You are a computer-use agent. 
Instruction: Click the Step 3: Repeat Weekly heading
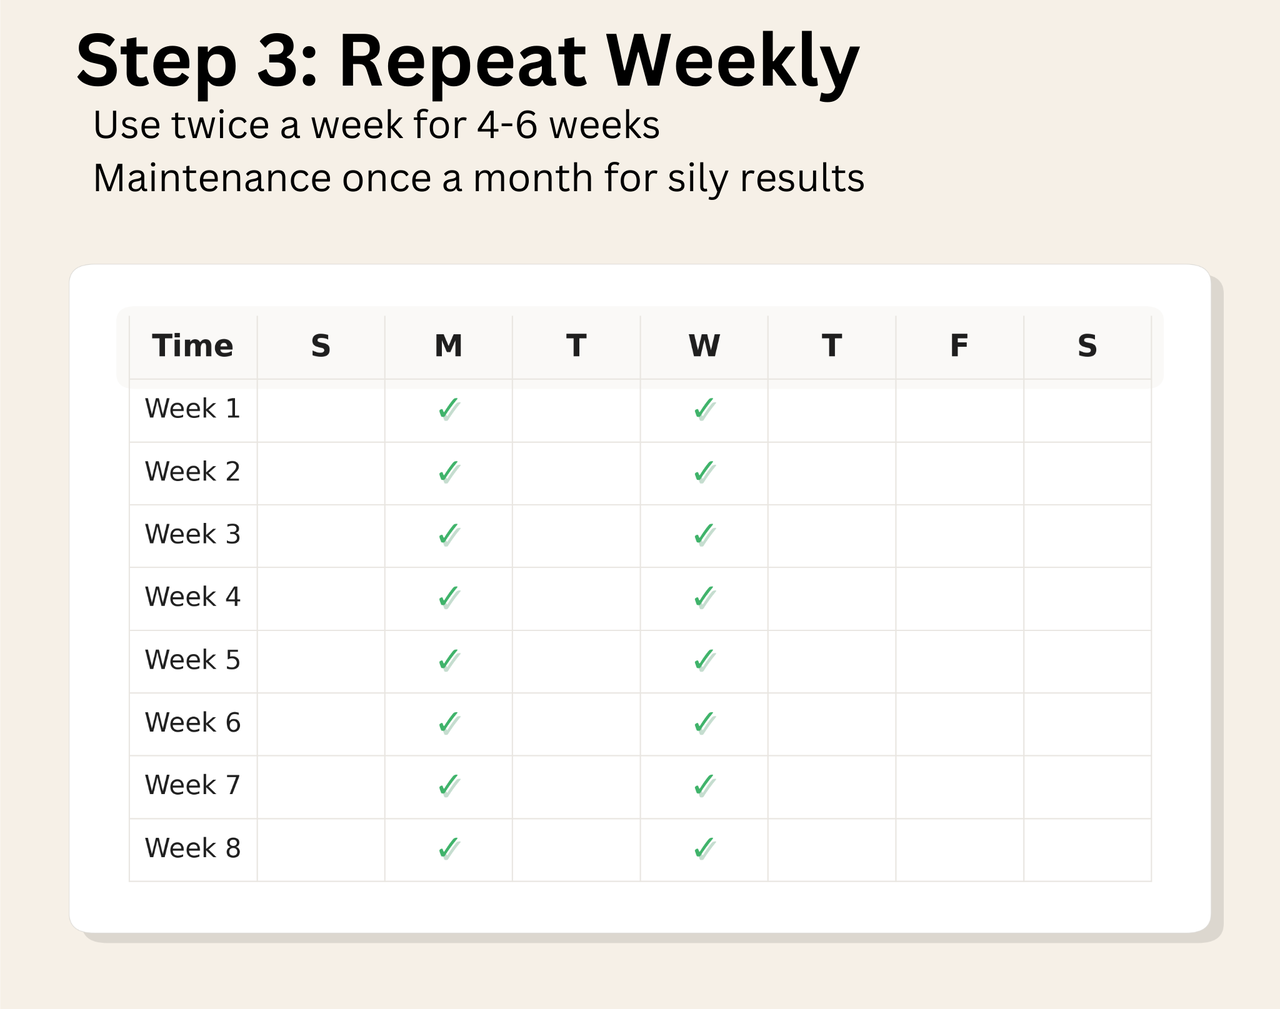pos(467,62)
